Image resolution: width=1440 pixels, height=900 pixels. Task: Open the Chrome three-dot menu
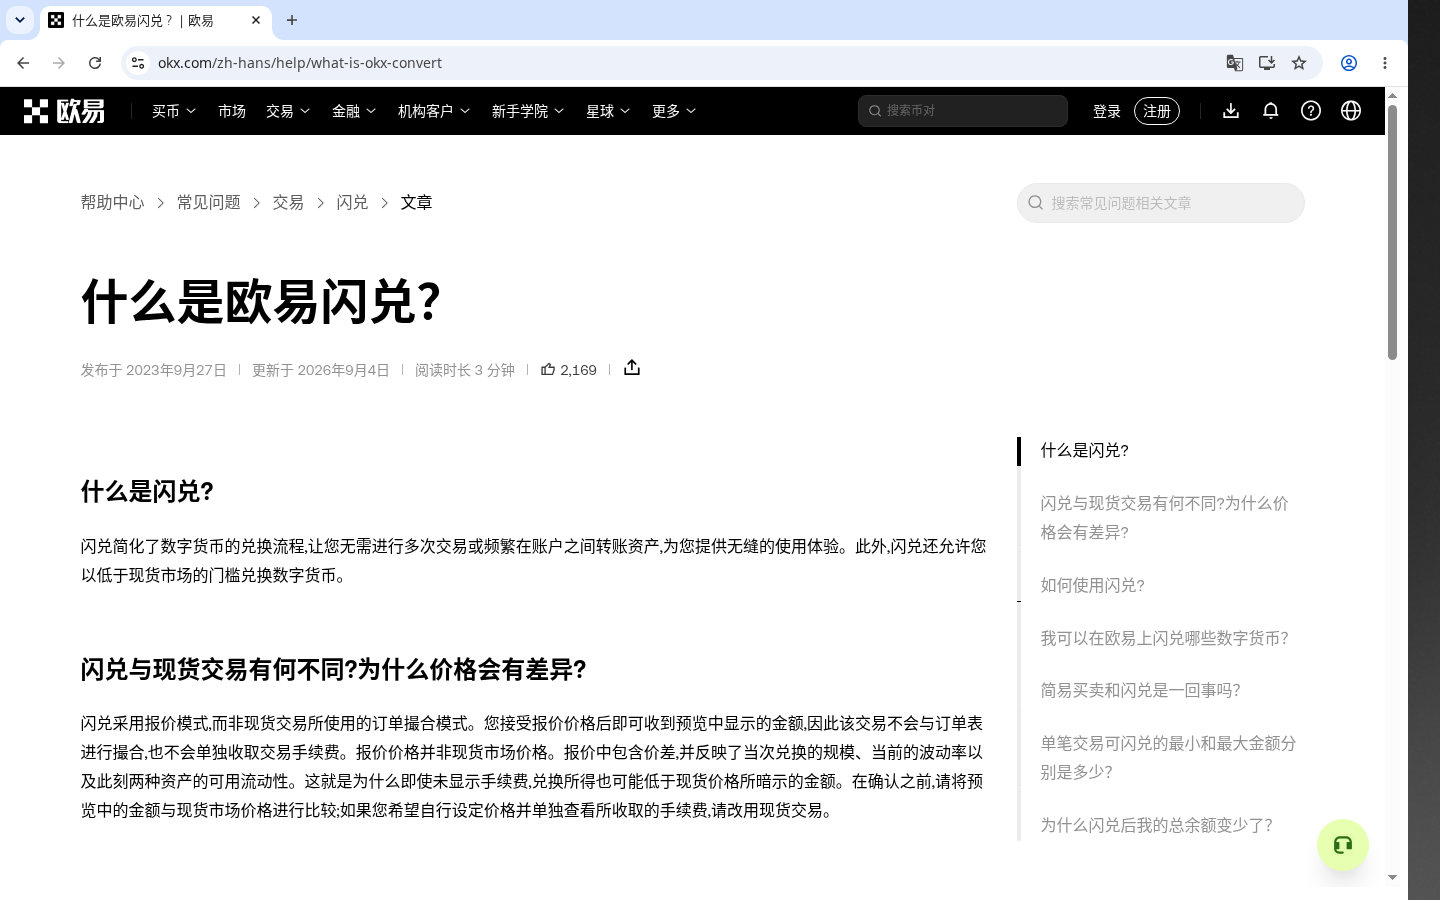(x=1385, y=63)
